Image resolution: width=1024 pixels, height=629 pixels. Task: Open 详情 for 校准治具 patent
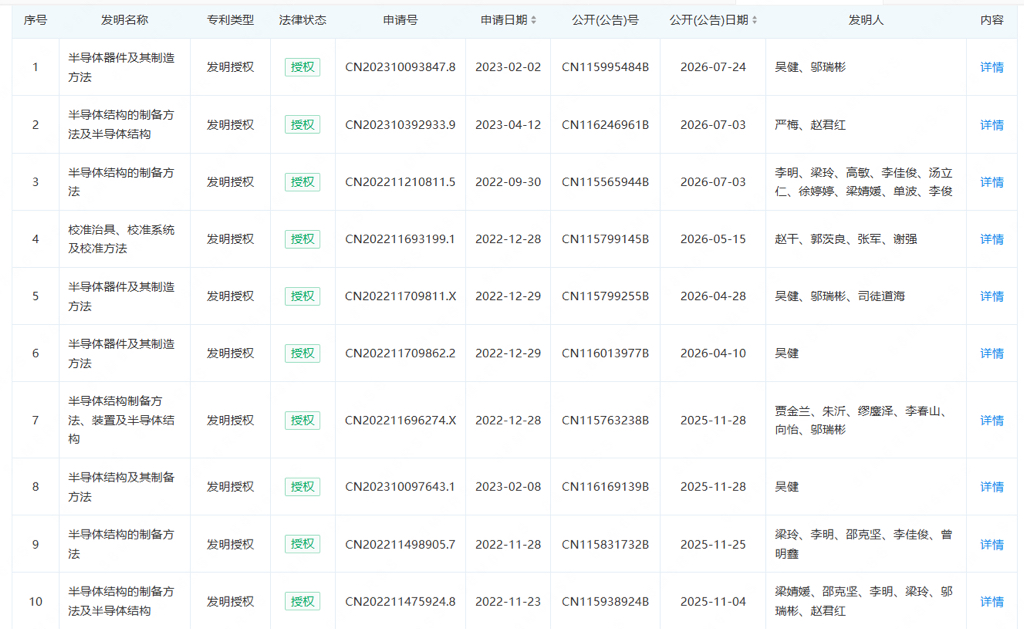(x=991, y=239)
